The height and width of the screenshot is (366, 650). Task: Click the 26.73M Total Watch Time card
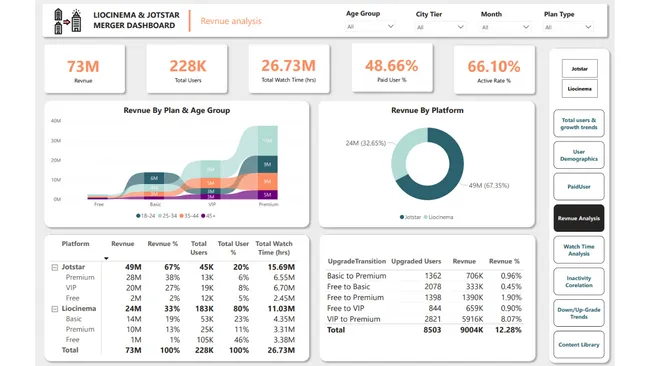(x=289, y=69)
